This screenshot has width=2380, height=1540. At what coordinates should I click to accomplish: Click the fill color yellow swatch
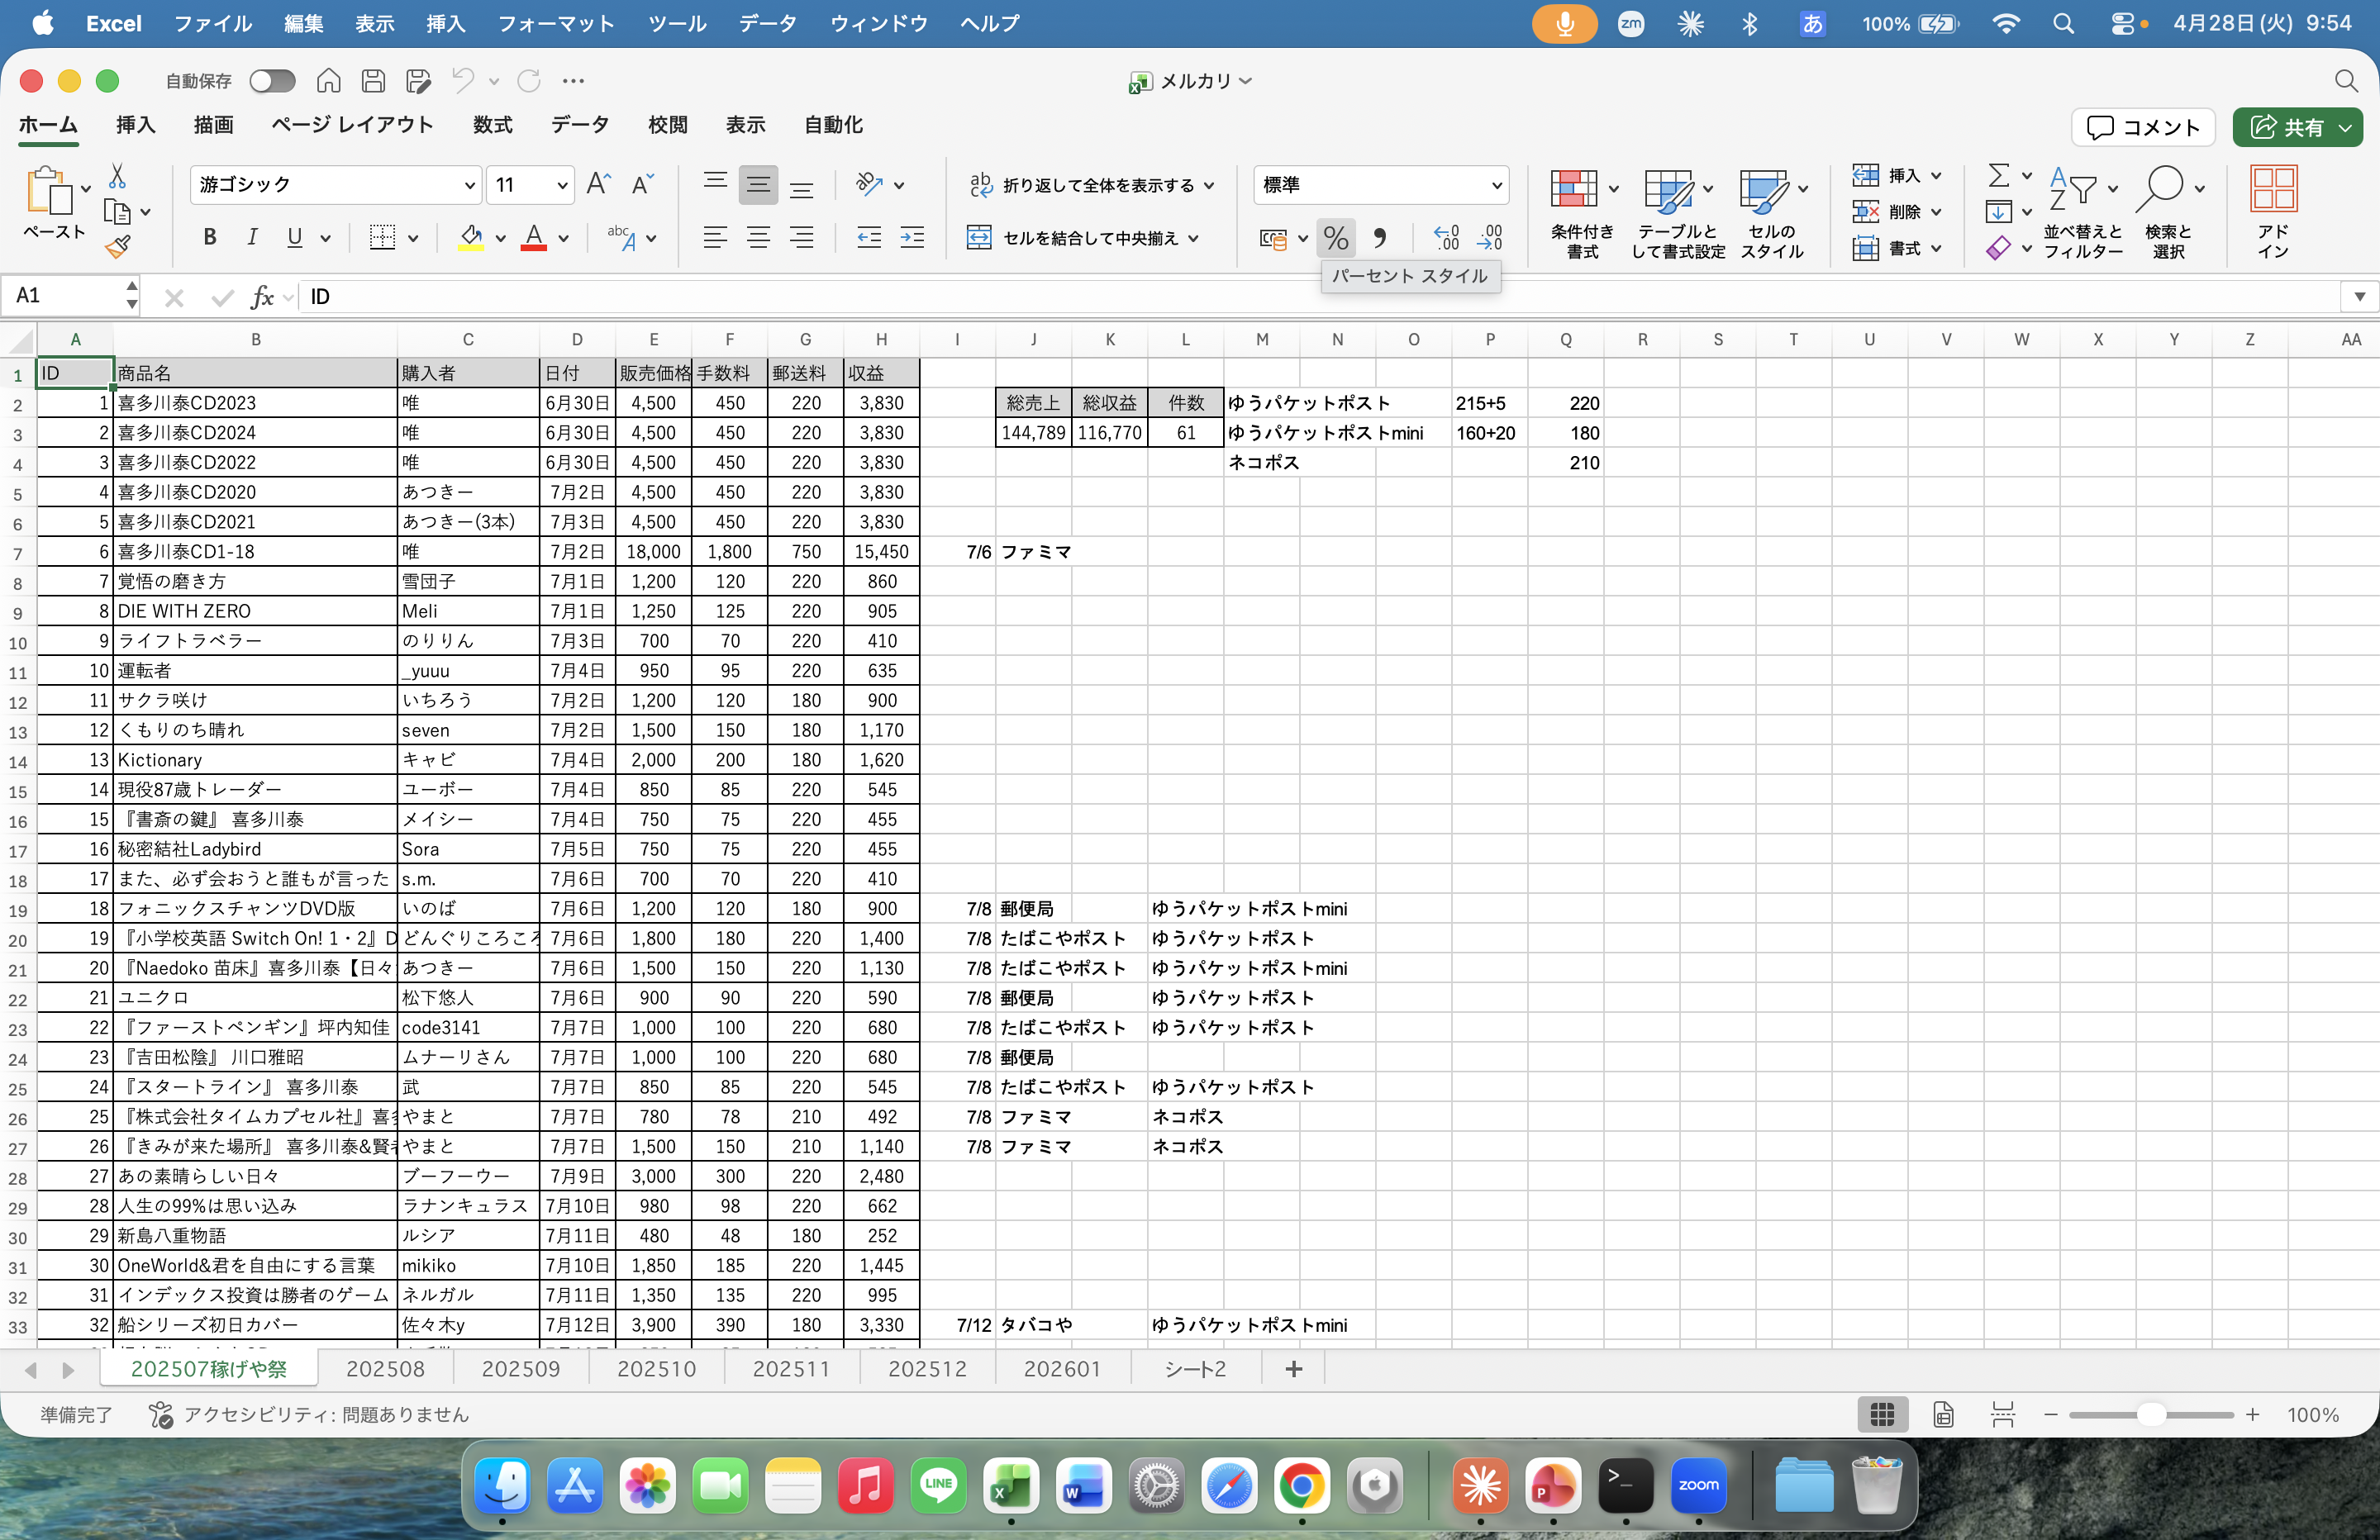[x=470, y=238]
